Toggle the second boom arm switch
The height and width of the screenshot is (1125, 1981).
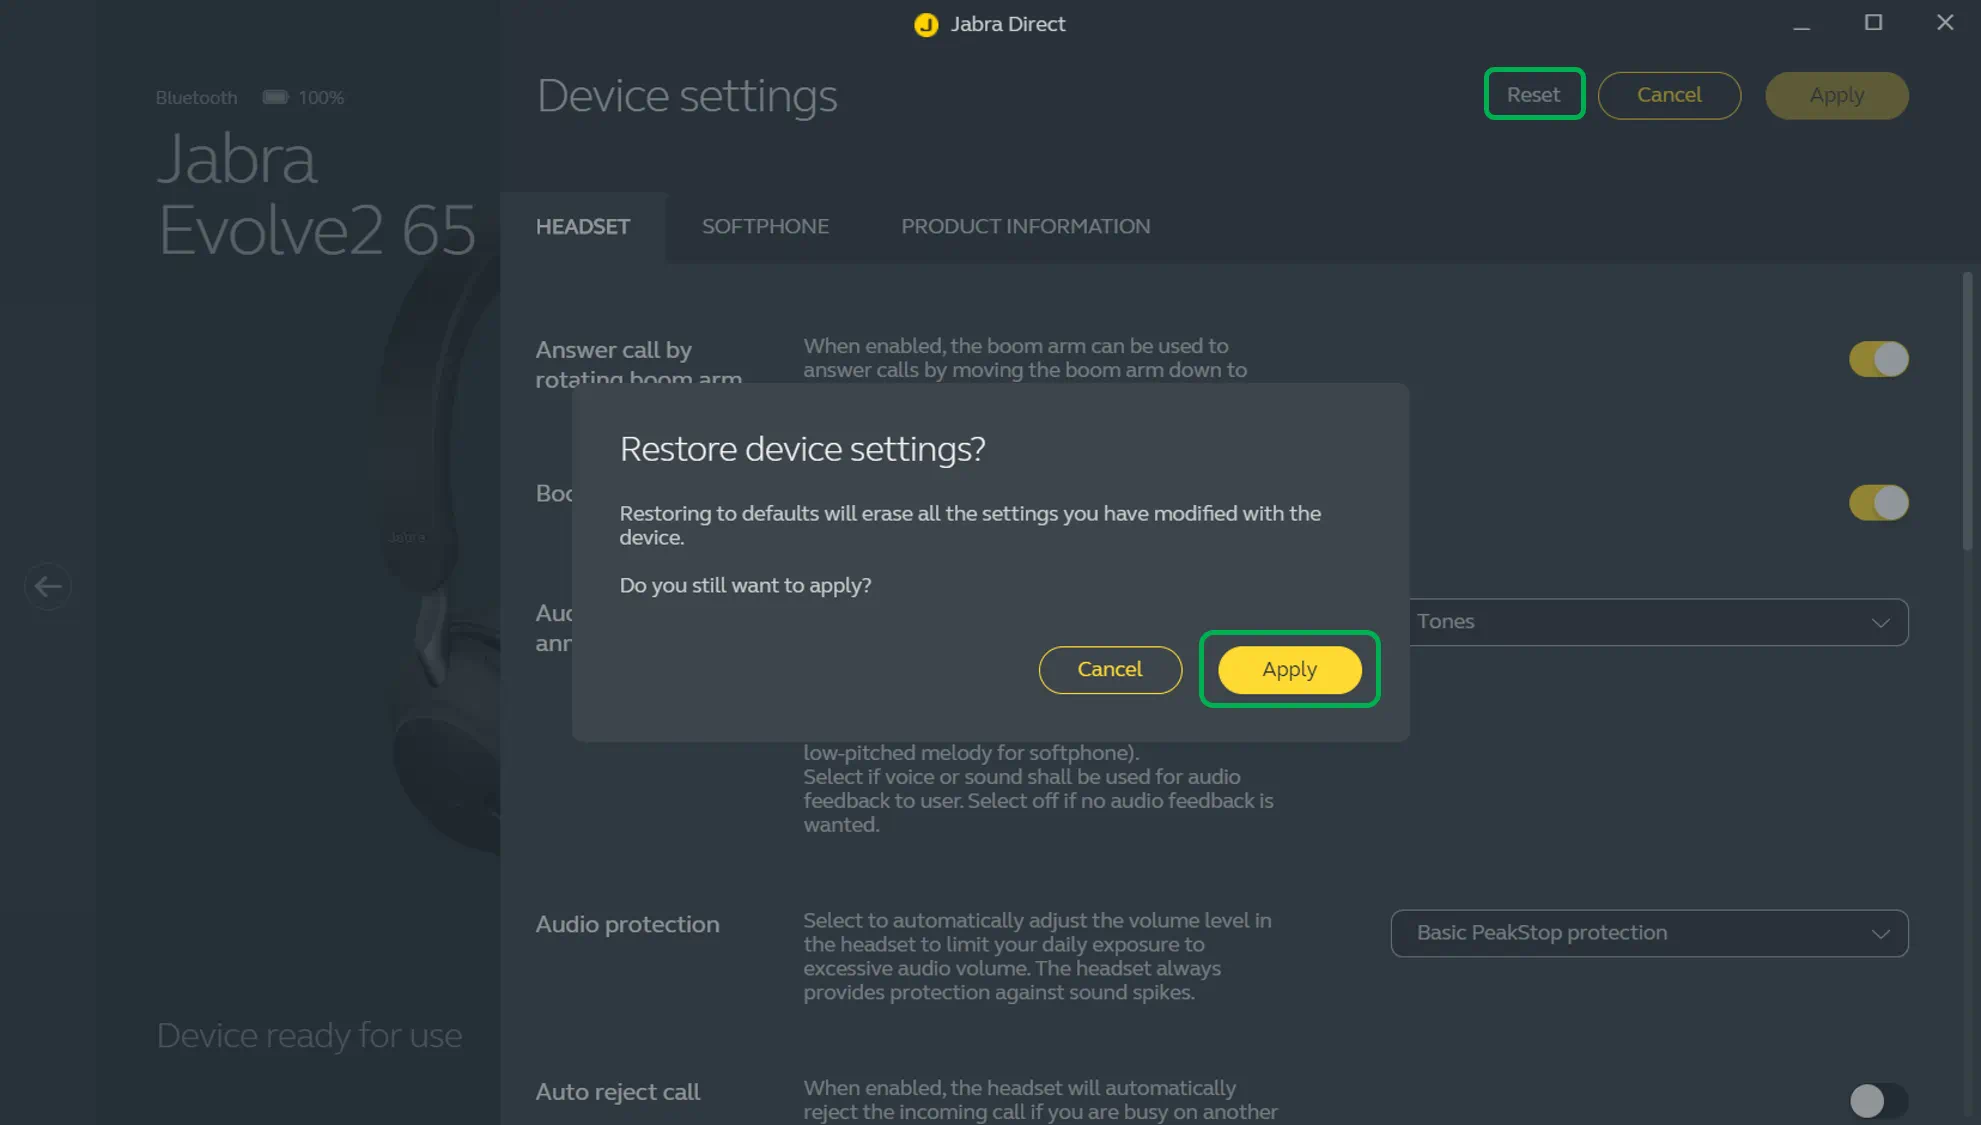point(1878,503)
